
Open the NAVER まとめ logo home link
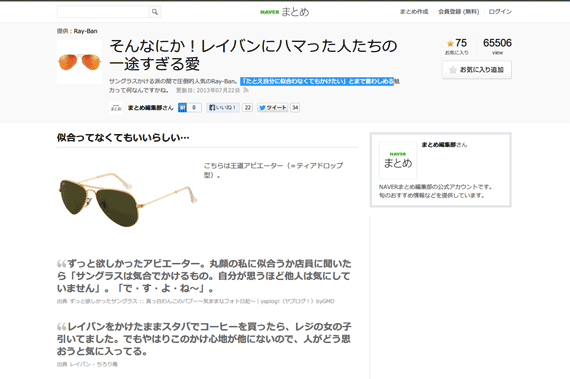click(285, 12)
